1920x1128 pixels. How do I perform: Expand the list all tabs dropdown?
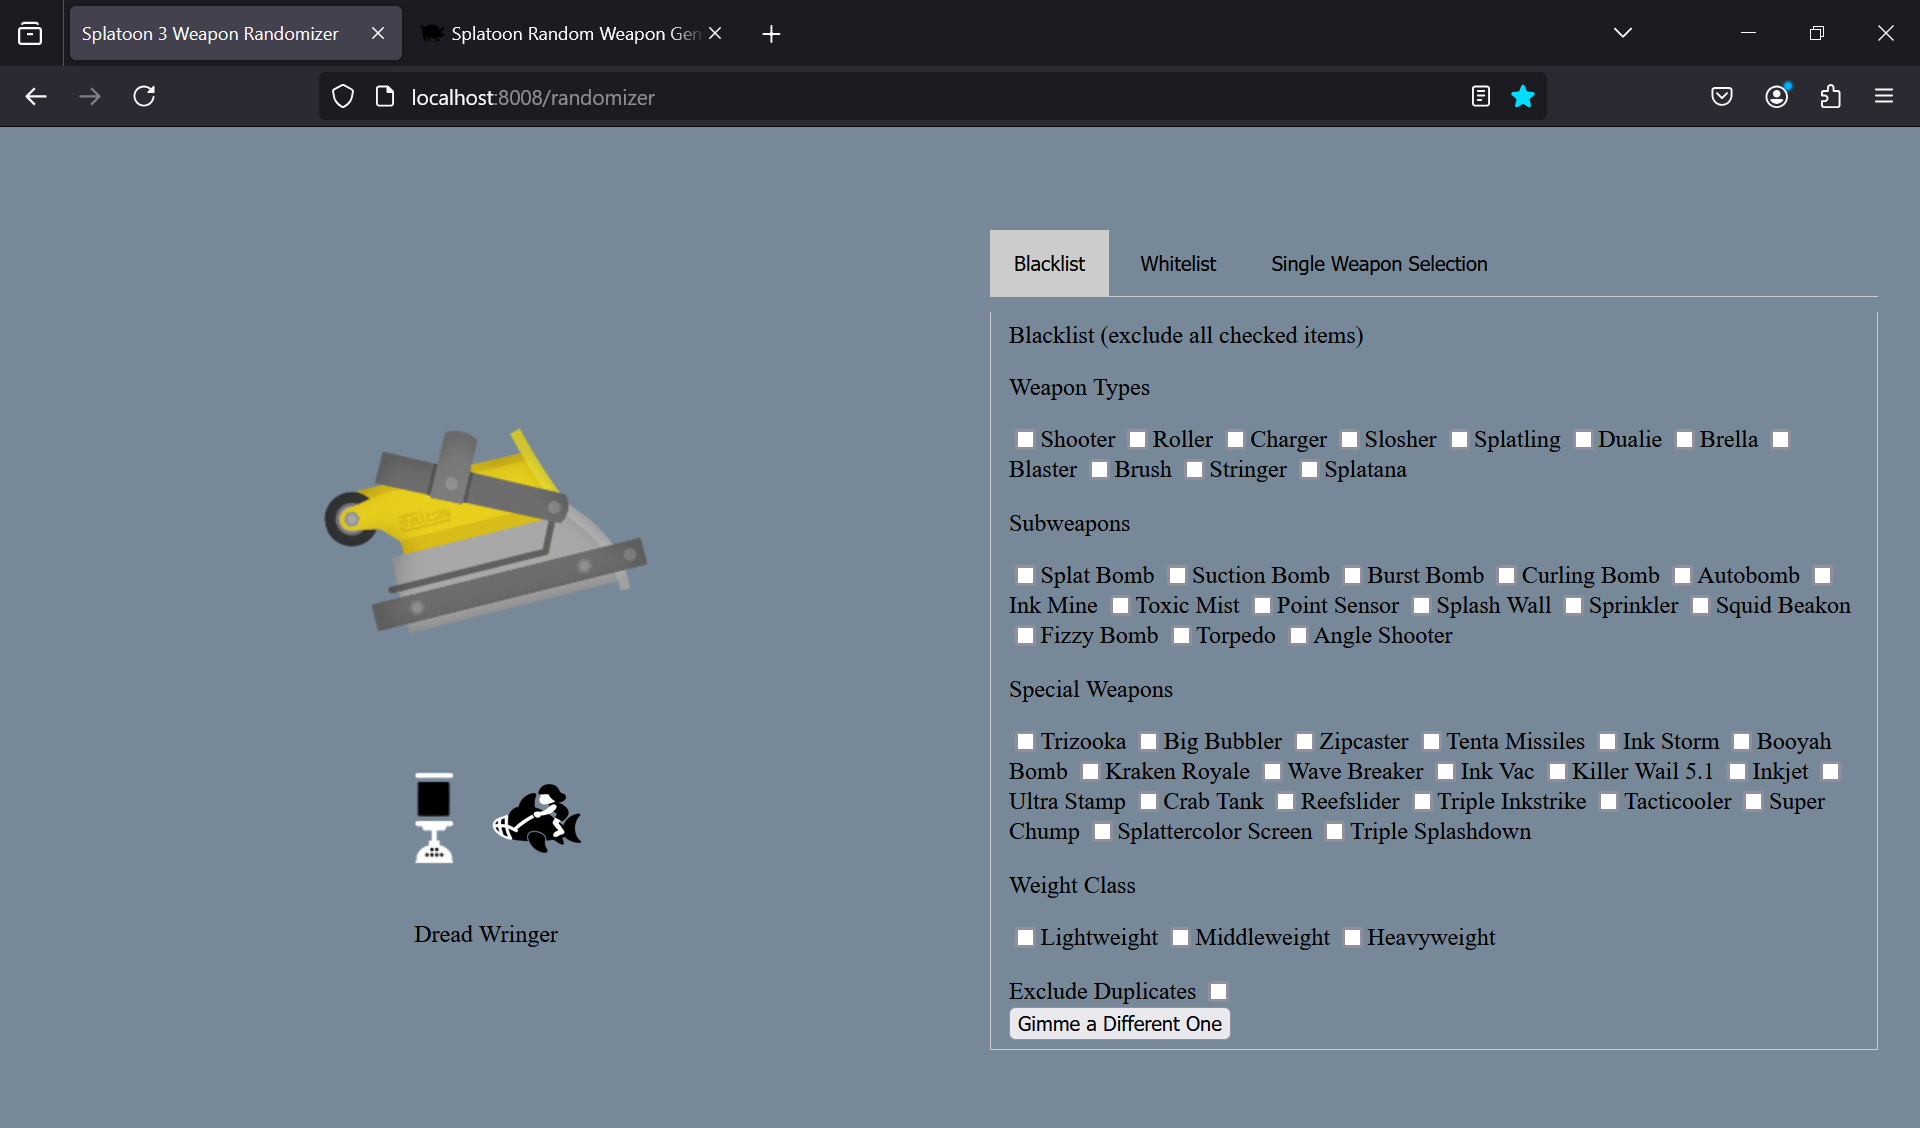point(1622,33)
